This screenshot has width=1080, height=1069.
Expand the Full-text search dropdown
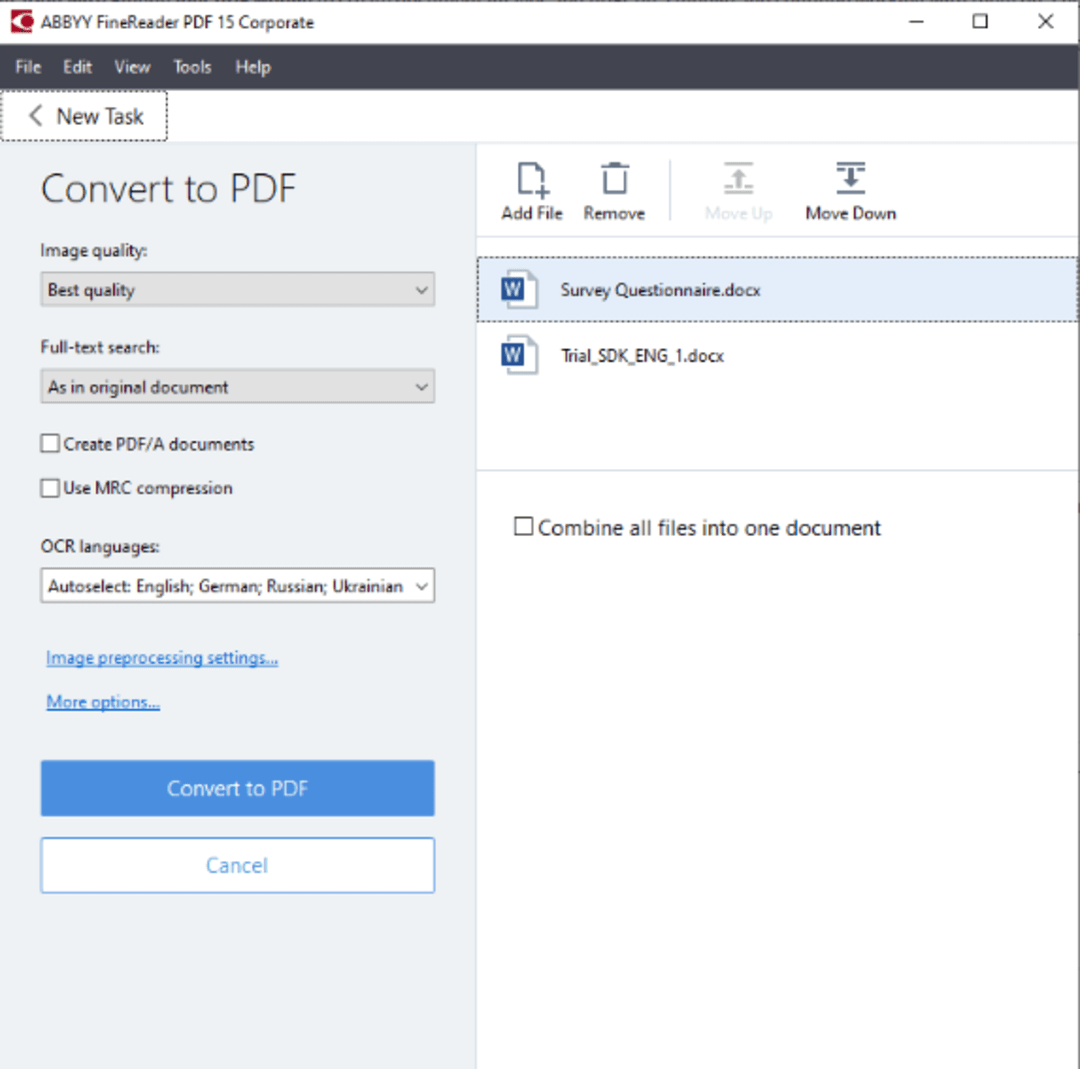tap(237, 387)
